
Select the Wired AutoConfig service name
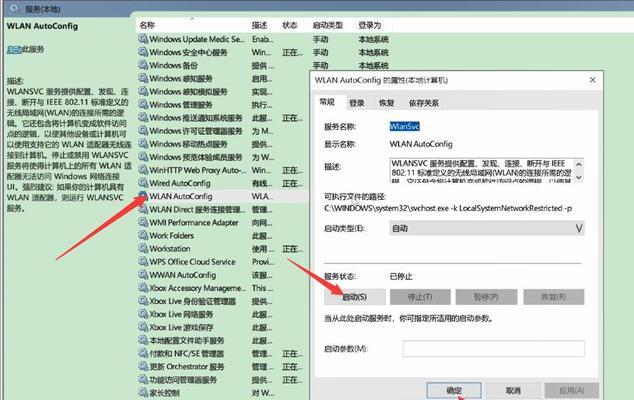pyautogui.click(x=180, y=183)
